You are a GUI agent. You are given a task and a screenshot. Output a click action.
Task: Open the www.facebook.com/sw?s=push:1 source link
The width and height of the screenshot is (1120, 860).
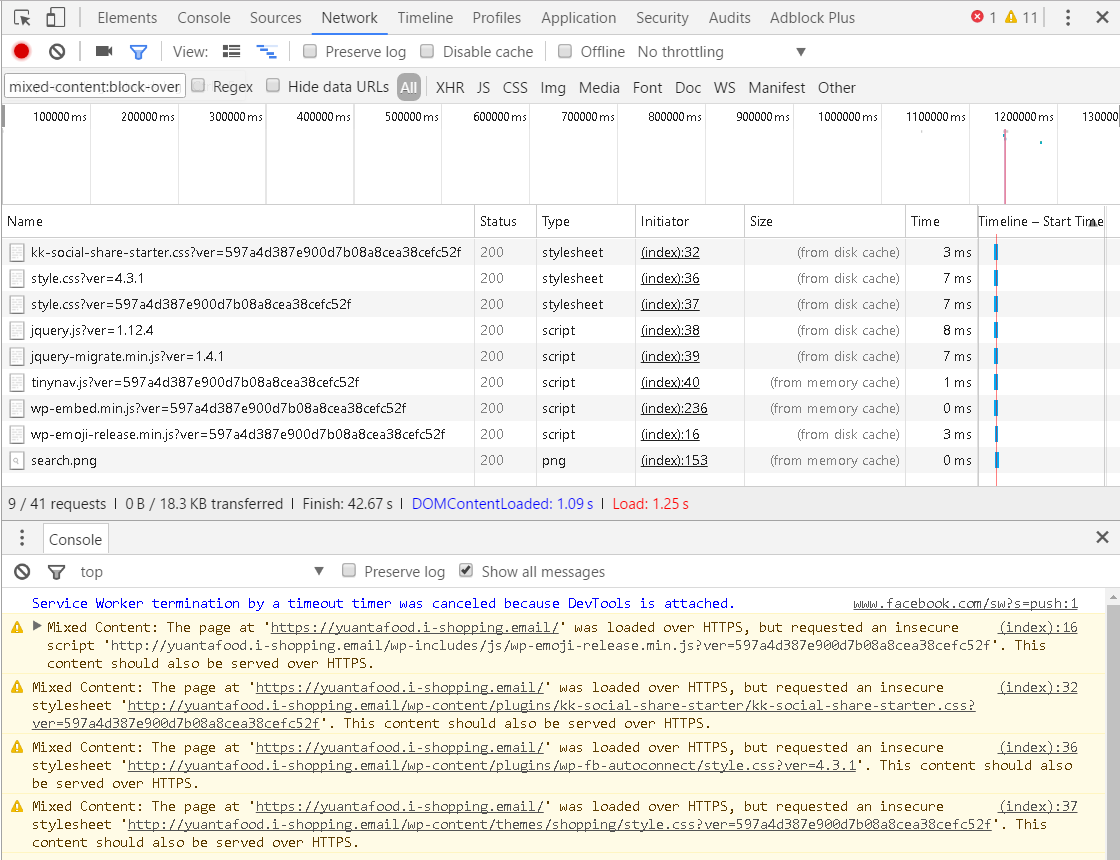point(965,604)
